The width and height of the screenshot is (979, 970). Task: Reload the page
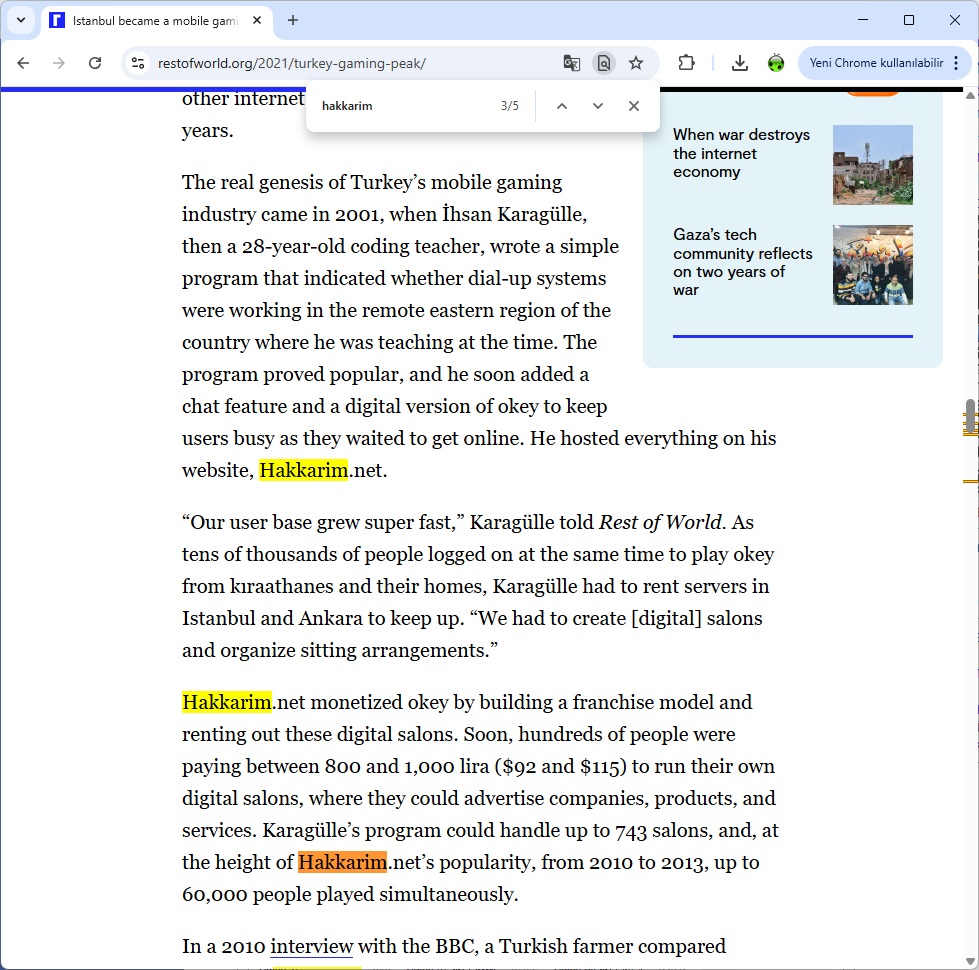click(x=95, y=63)
